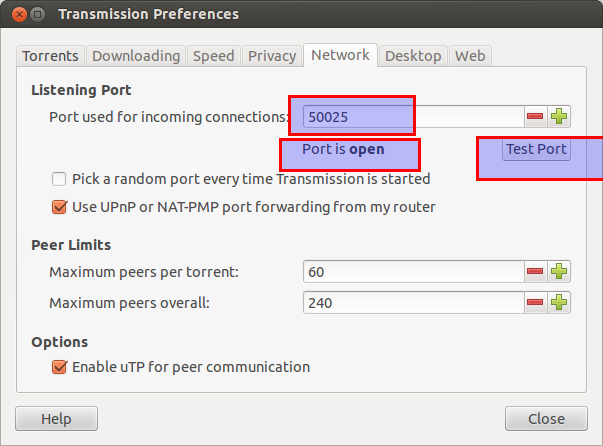Uncheck Enable uTP for peer communication
The height and width of the screenshot is (446, 603).
coord(59,367)
